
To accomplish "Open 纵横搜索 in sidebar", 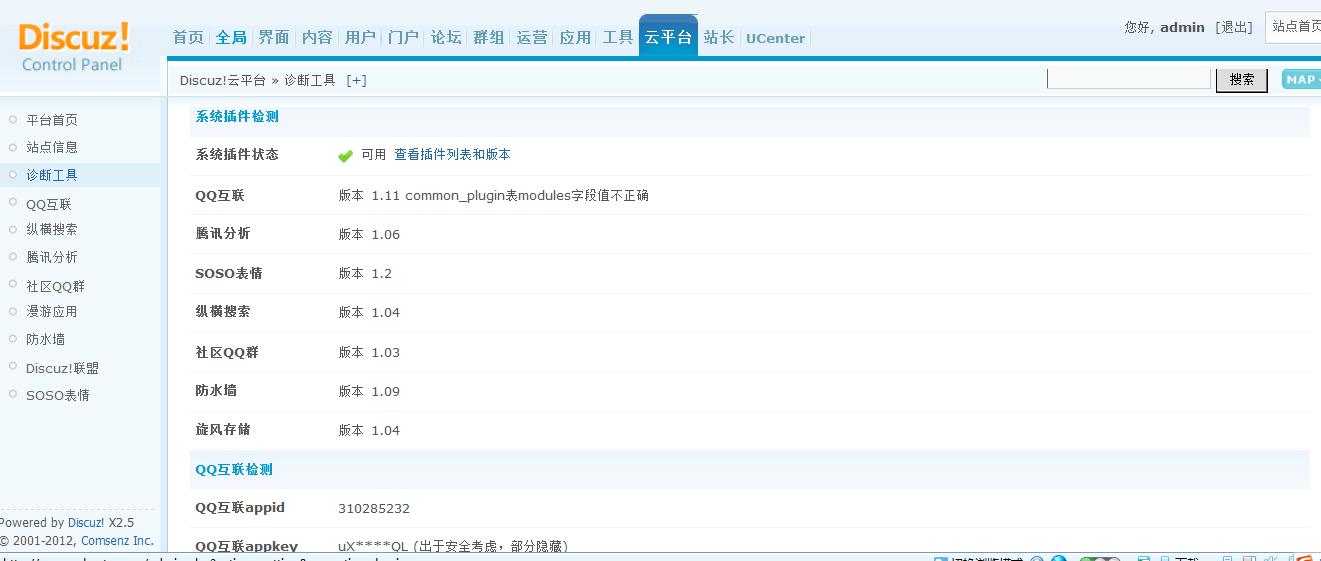I will (x=52, y=229).
